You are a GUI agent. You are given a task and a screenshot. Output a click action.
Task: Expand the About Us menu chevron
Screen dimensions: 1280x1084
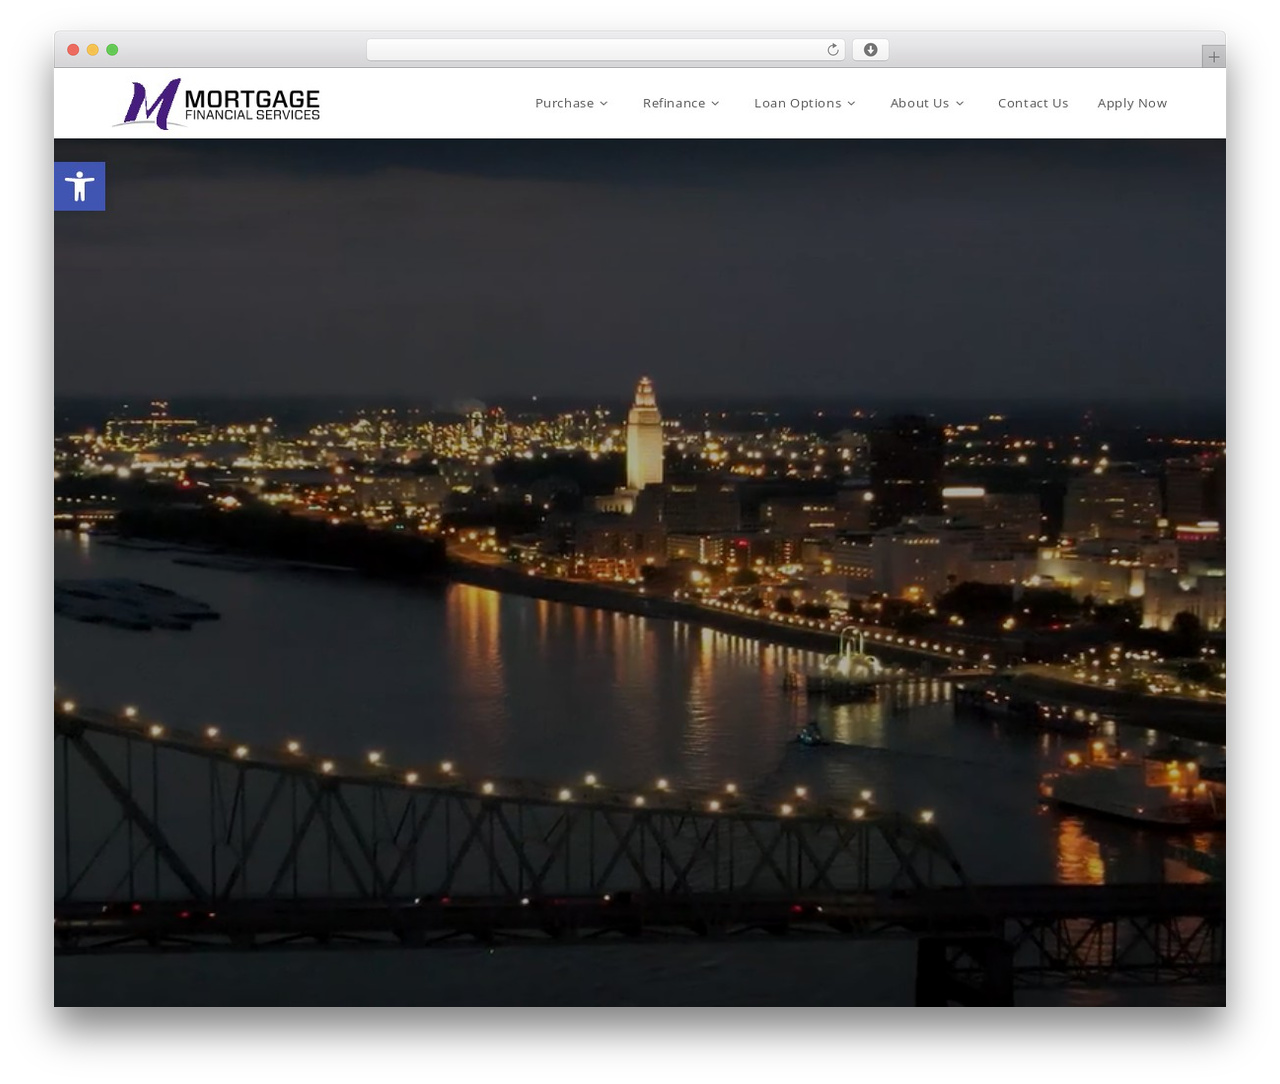[x=959, y=104]
